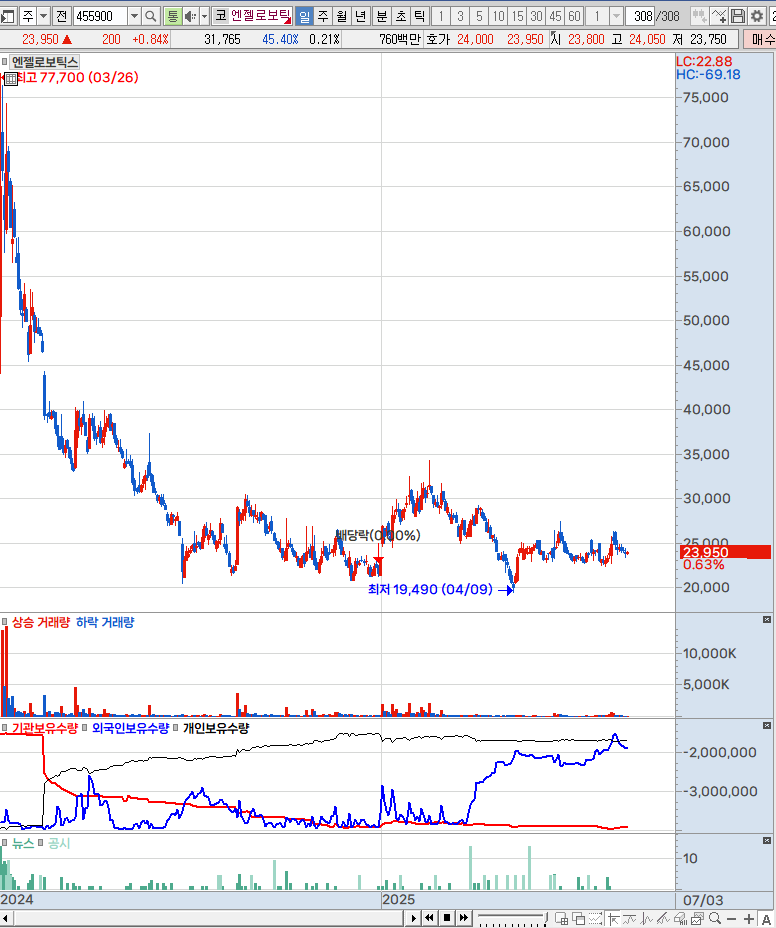
Task: Click the zoom magnifier in bottom toolbar
Action: tap(715, 919)
